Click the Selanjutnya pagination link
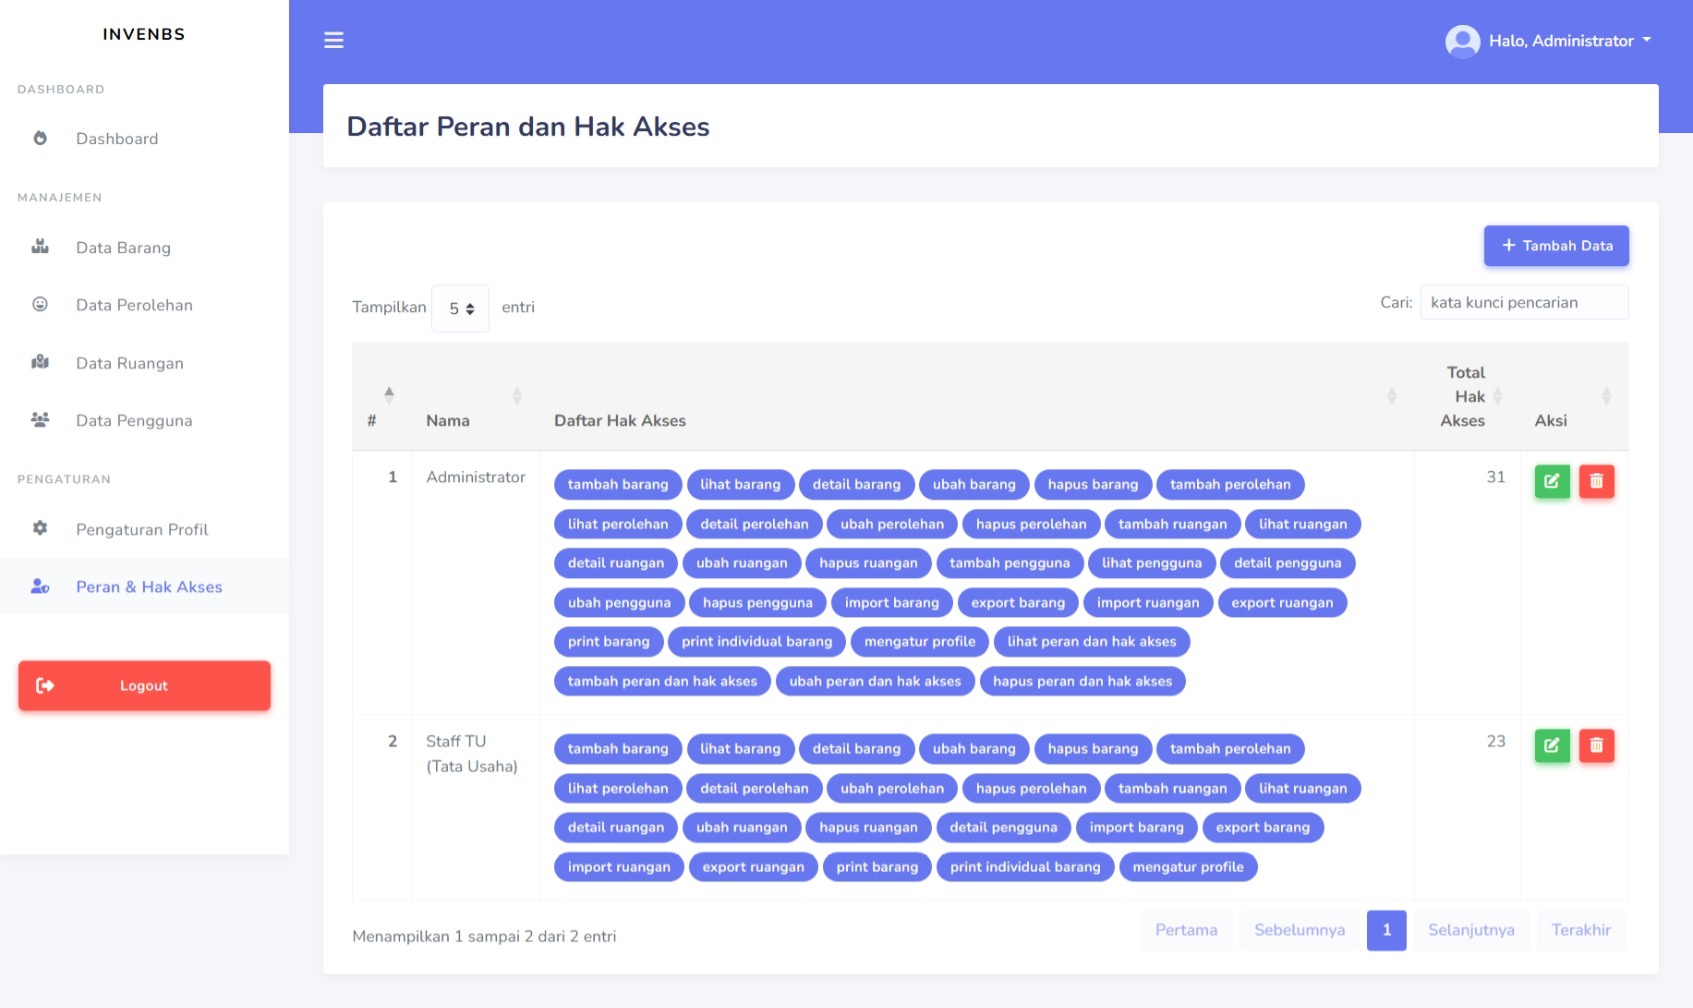1693x1008 pixels. point(1471,930)
